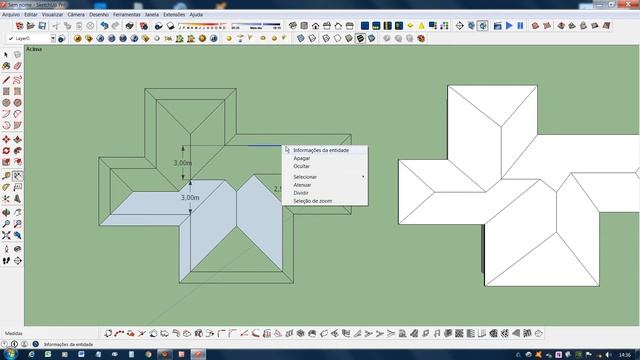Use the Pan hand tool
640x360 pixels.
[18, 213]
